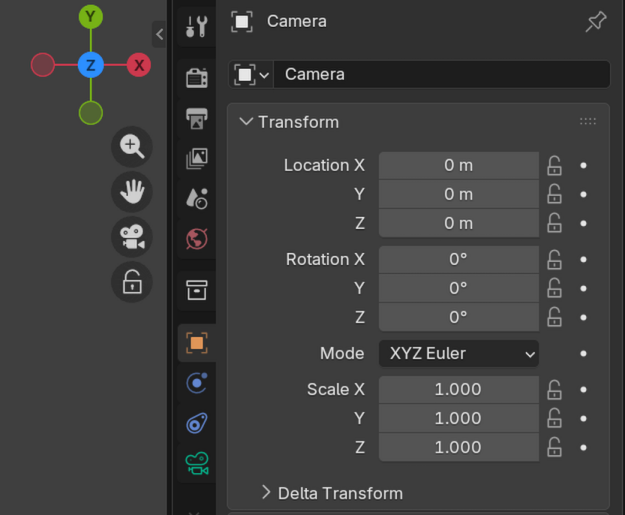Image resolution: width=625 pixels, height=515 pixels.
Task: Open the View Layer properties tab
Action: click(x=197, y=158)
